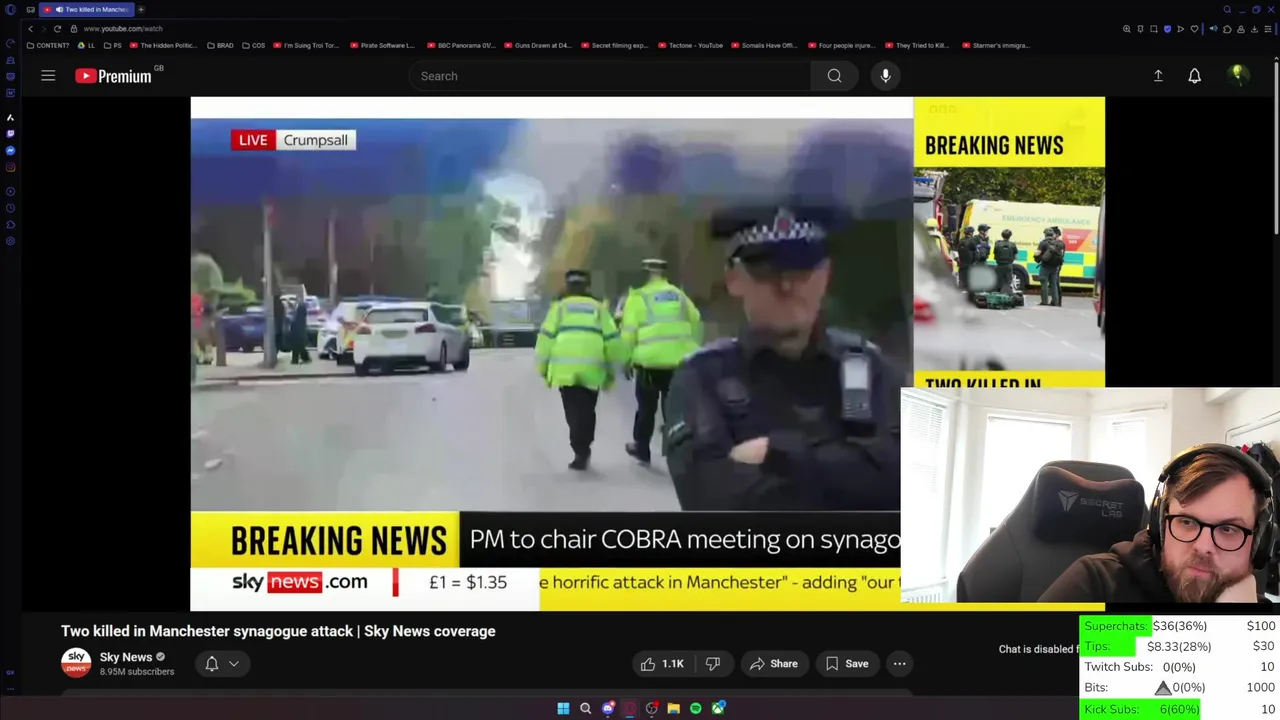Image resolution: width=1280 pixels, height=720 pixels.
Task: Save the video to a playlist
Action: (x=846, y=664)
